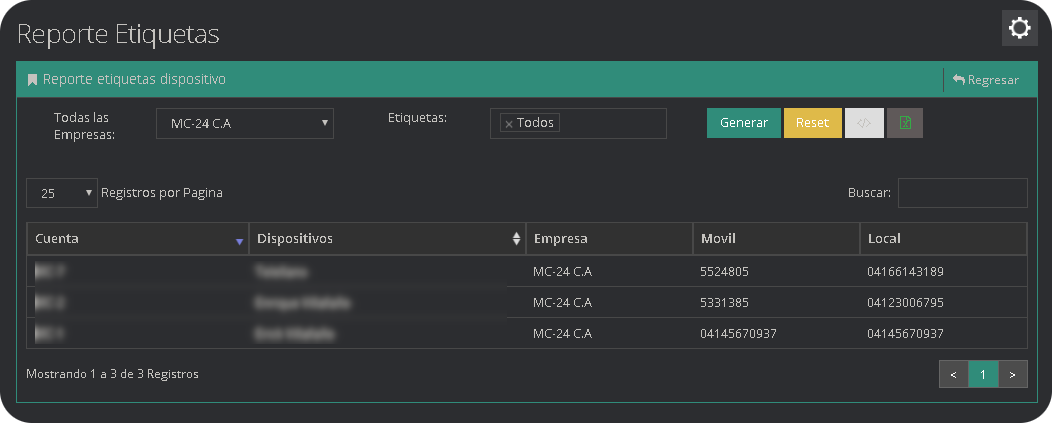1052x423 pixels.
Task: Click the Buscar search input field
Action: click(x=962, y=193)
